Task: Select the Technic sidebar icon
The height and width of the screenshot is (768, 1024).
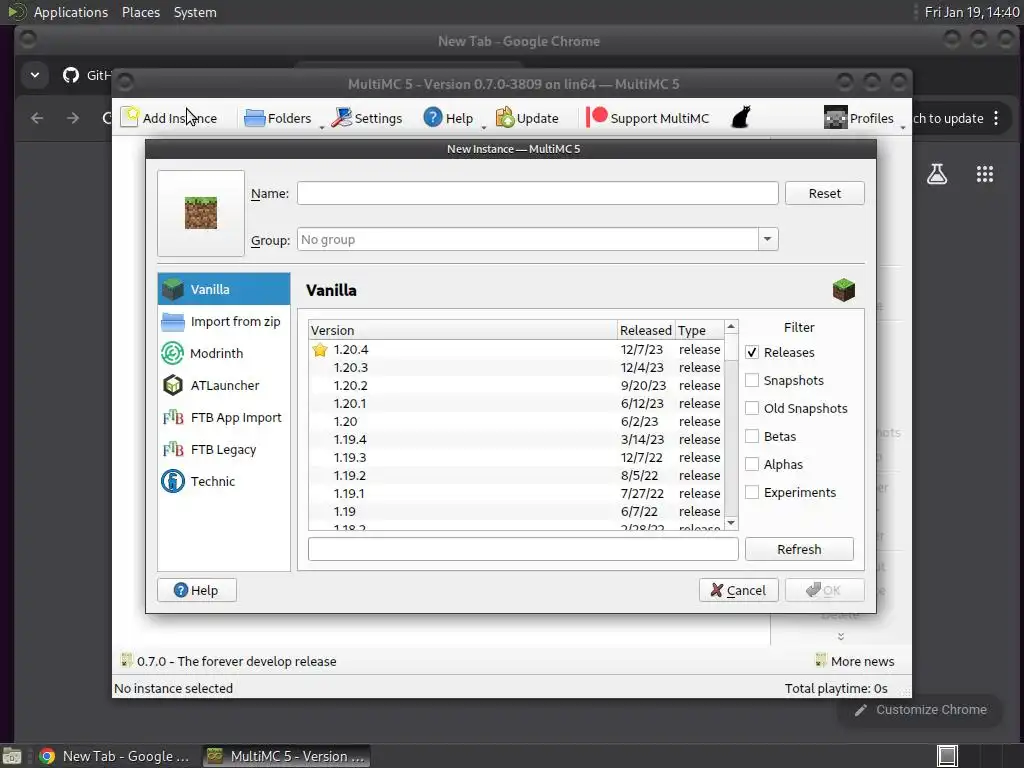Action: pos(173,481)
